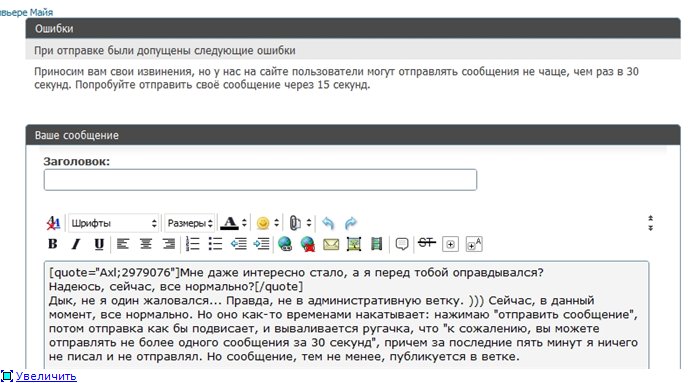Screen dimensions: 700x383
Task: Click the boxed plus-with-A tag icon
Action: coord(474,244)
